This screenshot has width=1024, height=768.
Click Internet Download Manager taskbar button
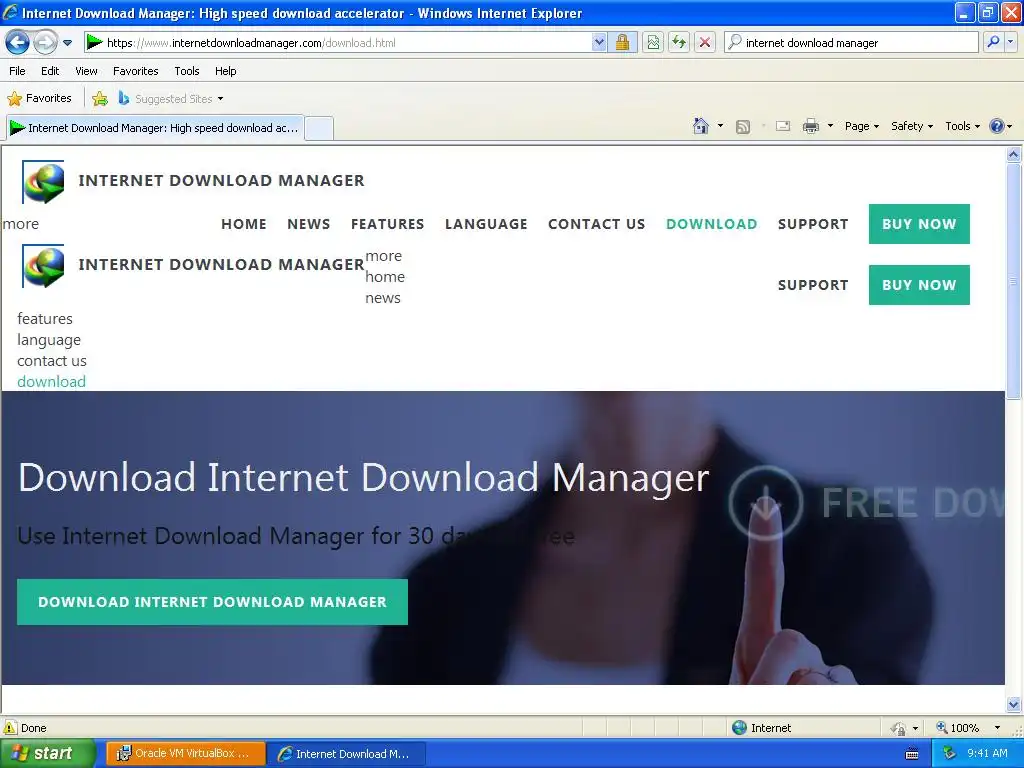click(347, 754)
